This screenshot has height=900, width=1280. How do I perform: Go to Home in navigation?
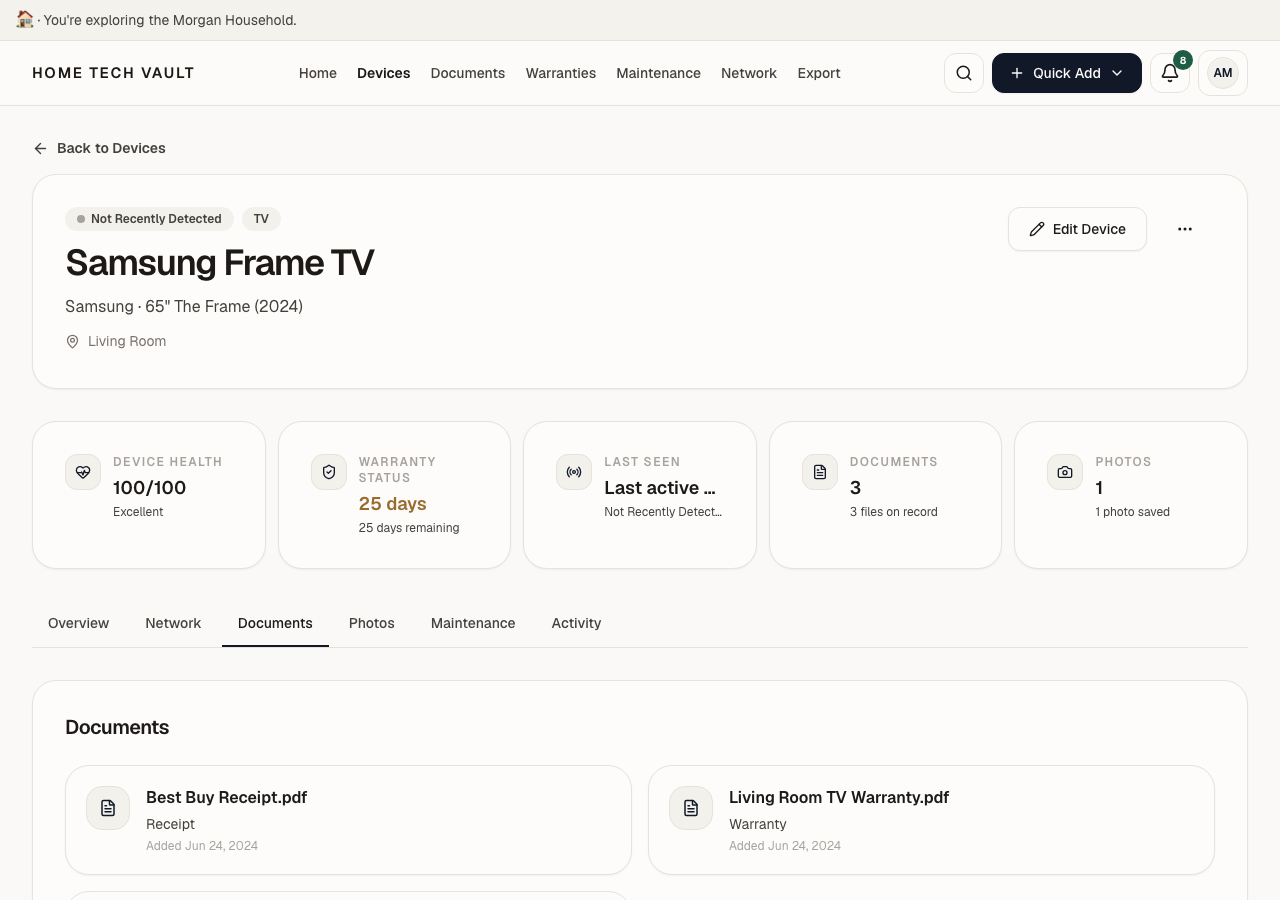click(318, 73)
